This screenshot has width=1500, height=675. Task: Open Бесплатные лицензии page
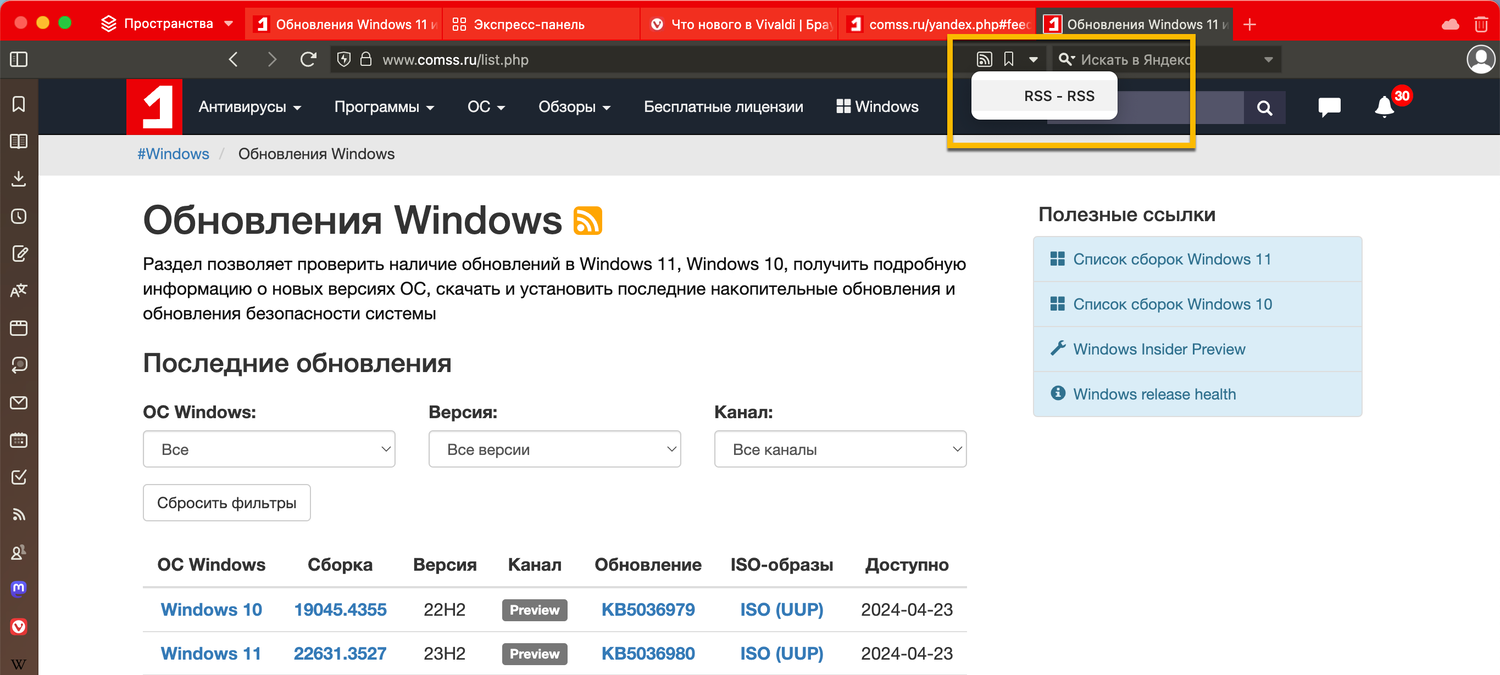point(724,107)
